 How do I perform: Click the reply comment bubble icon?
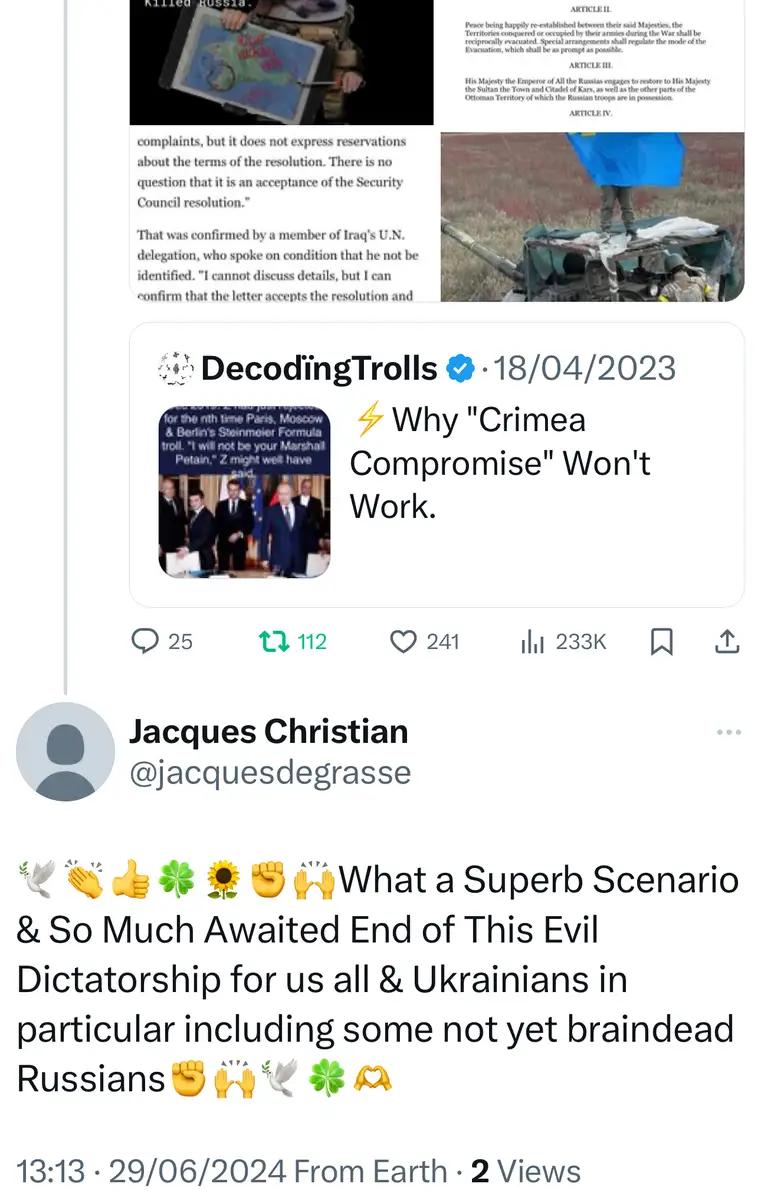(146, 641)
